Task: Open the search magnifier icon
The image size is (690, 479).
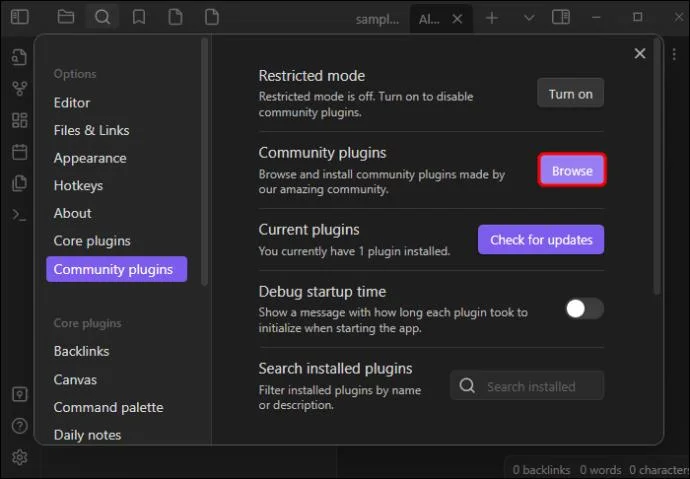Action: coord(102,18)
